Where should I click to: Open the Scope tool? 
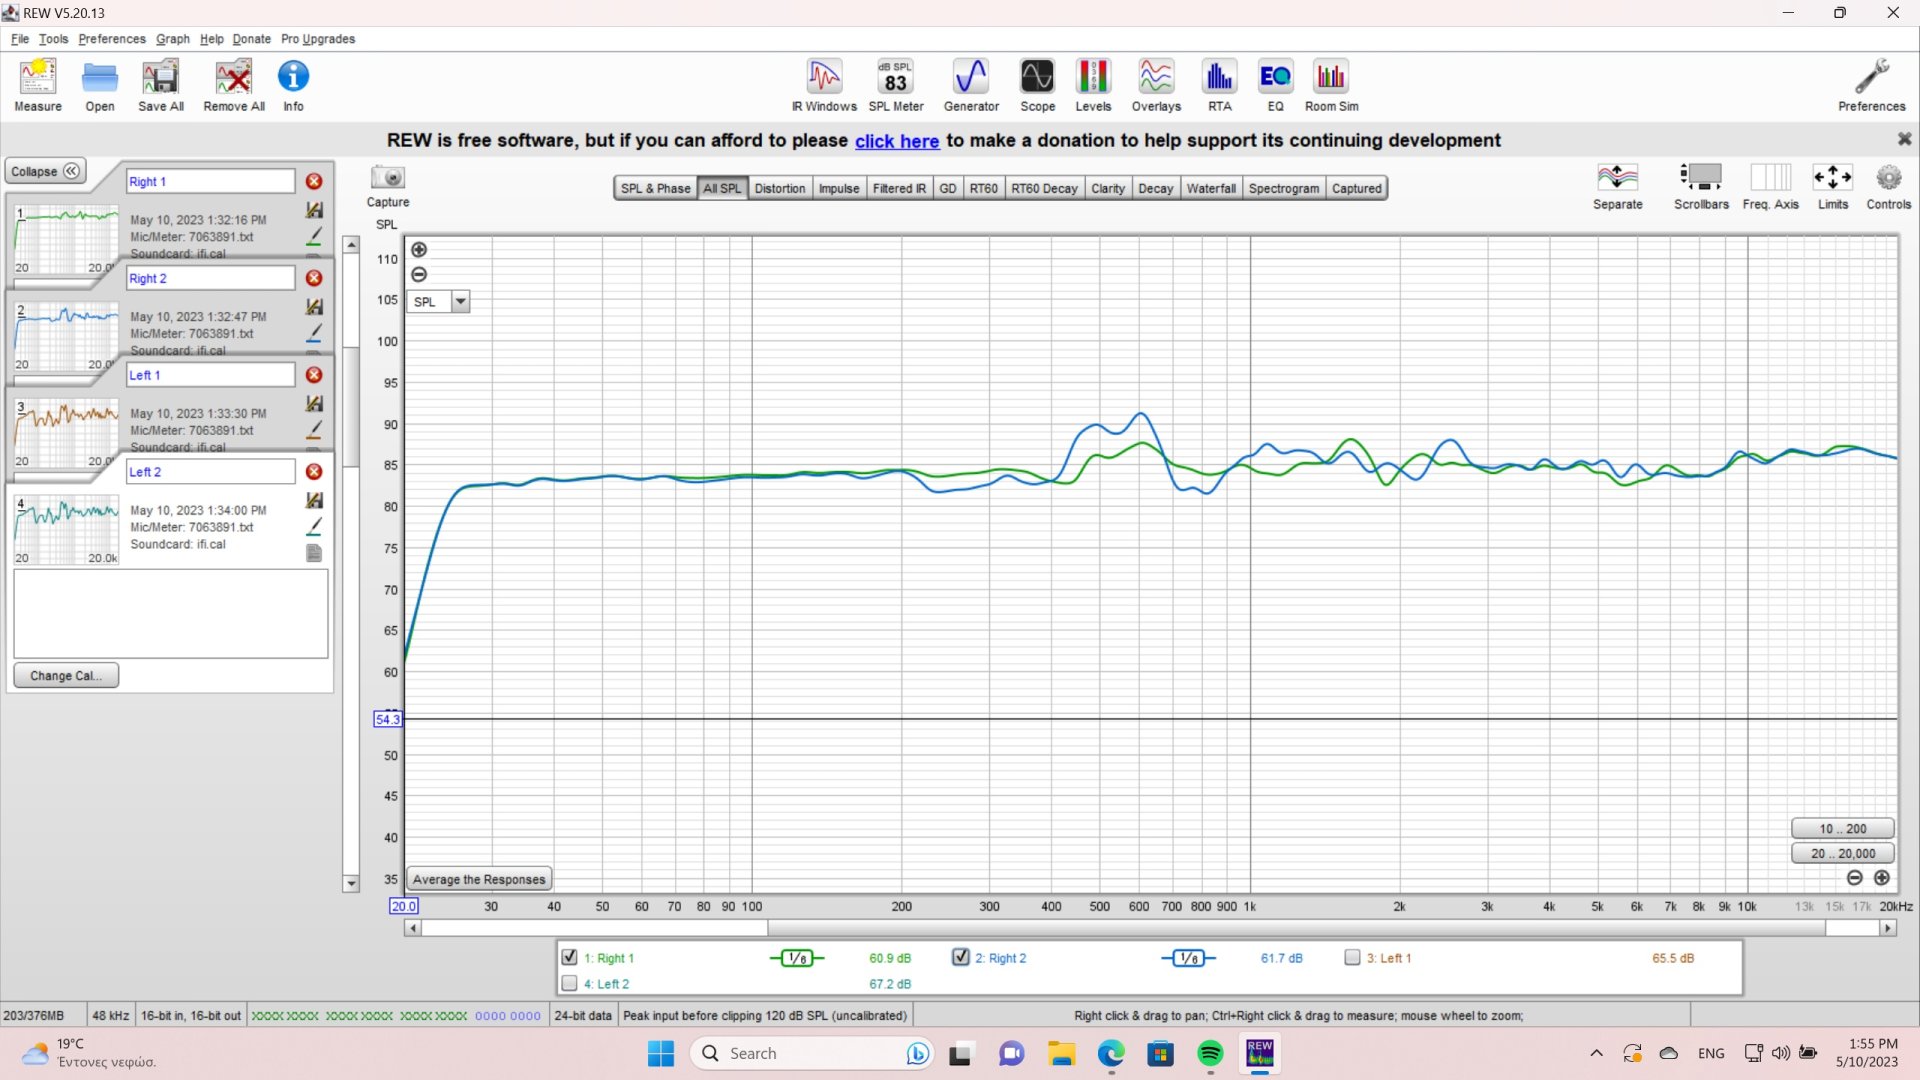click(x=1037, y=85)
